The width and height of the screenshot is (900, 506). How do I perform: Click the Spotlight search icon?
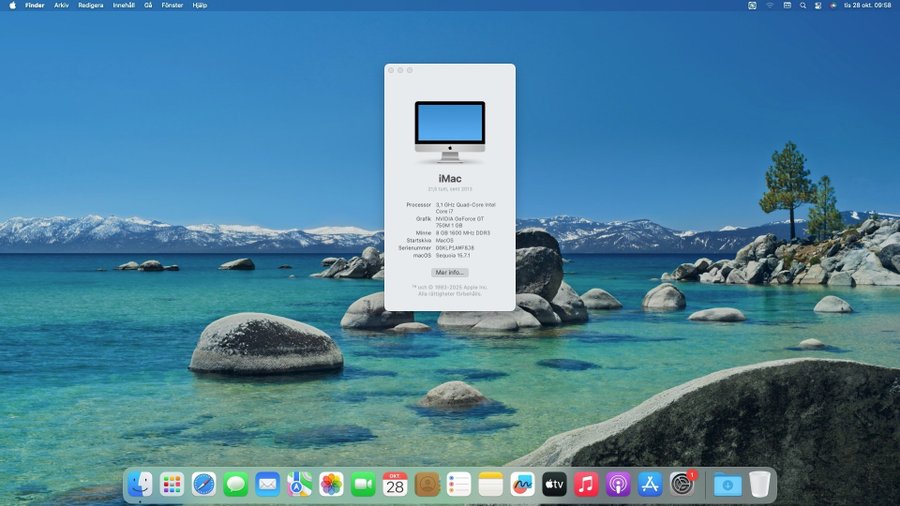pos(802,5)
